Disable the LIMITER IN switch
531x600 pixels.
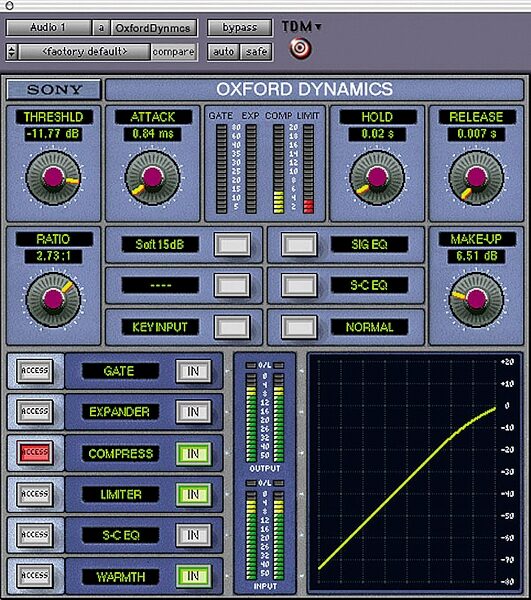pos(193,494)
